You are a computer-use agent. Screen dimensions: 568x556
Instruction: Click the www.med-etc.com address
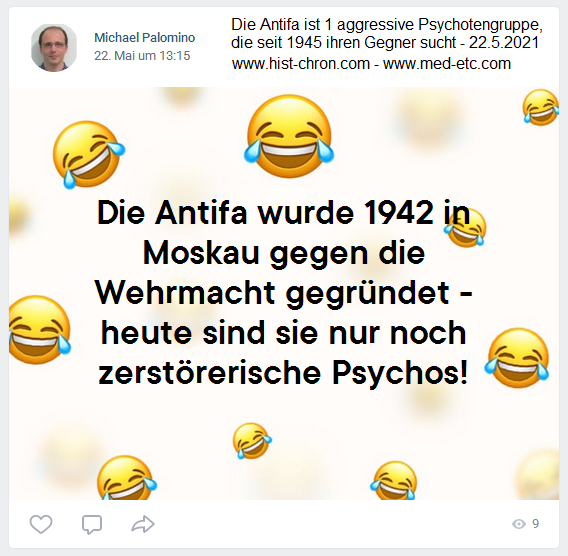(447, 64)
